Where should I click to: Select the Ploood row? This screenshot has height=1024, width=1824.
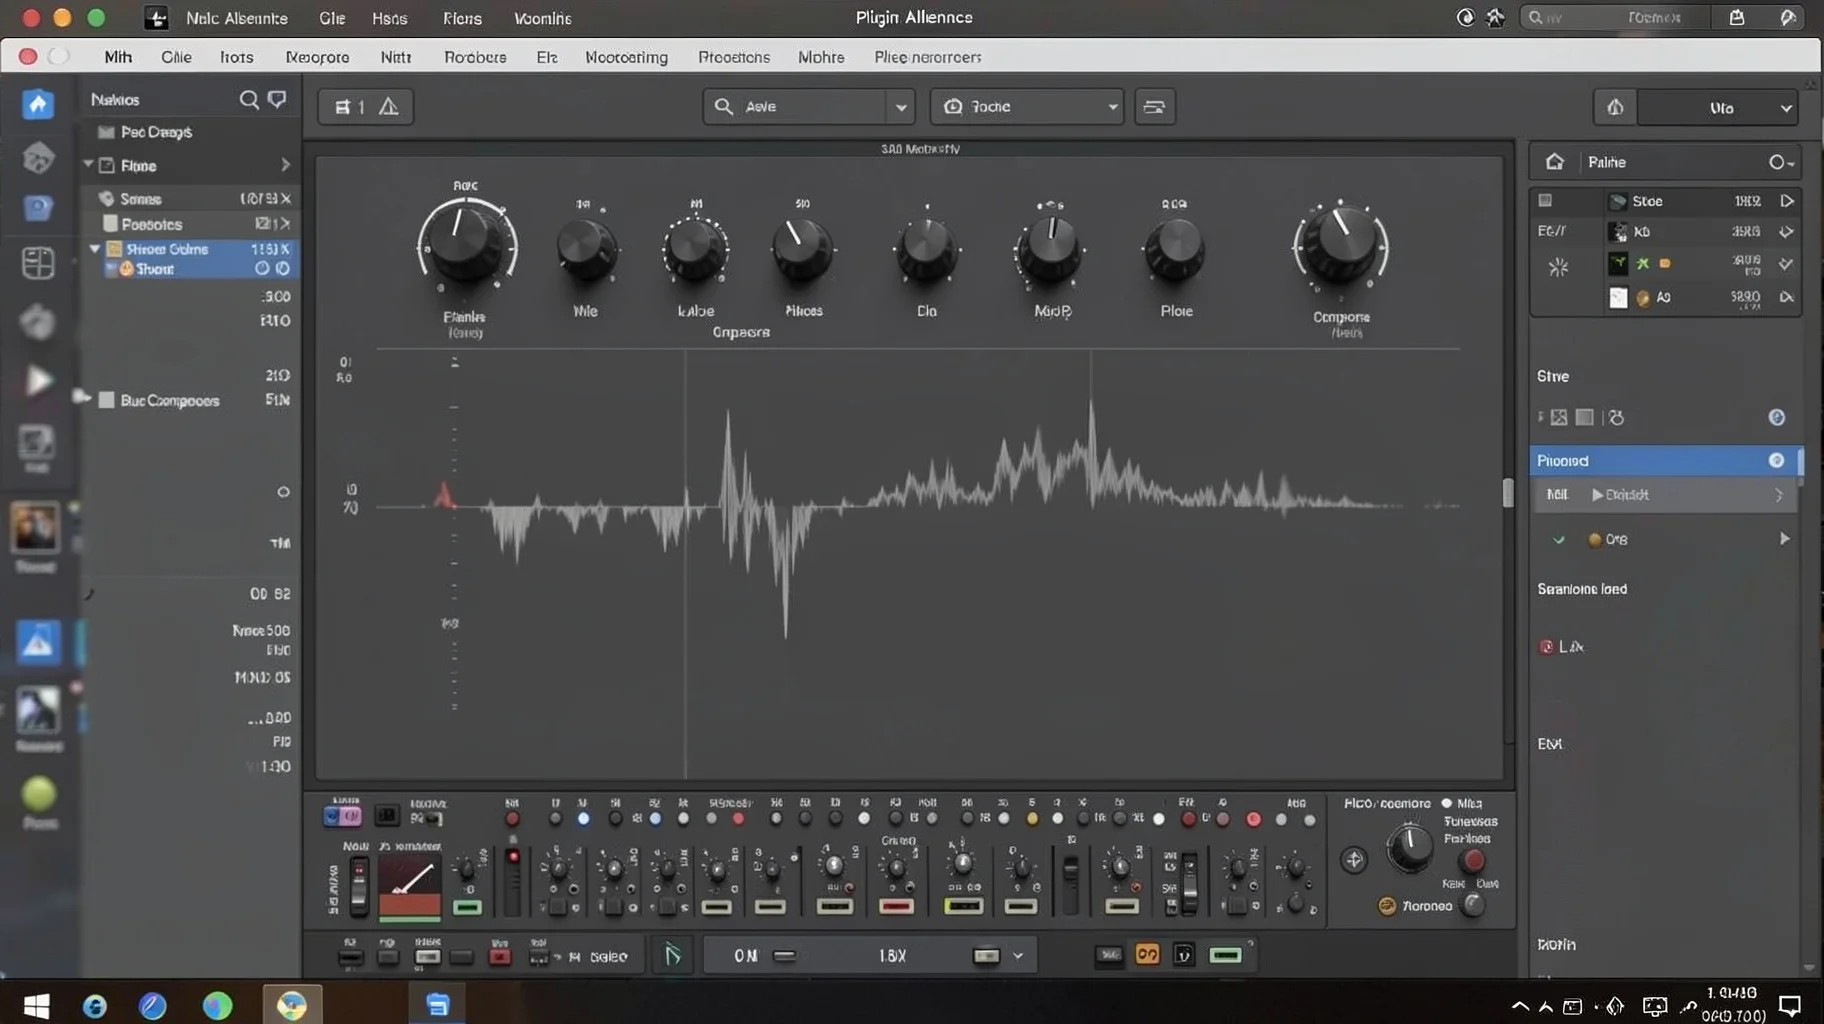[1666, 460]
